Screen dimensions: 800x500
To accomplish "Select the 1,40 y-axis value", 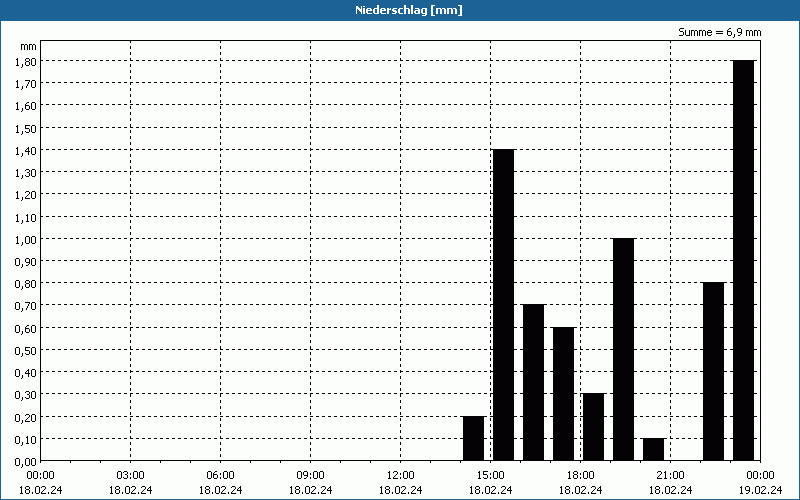I will 26,150.
